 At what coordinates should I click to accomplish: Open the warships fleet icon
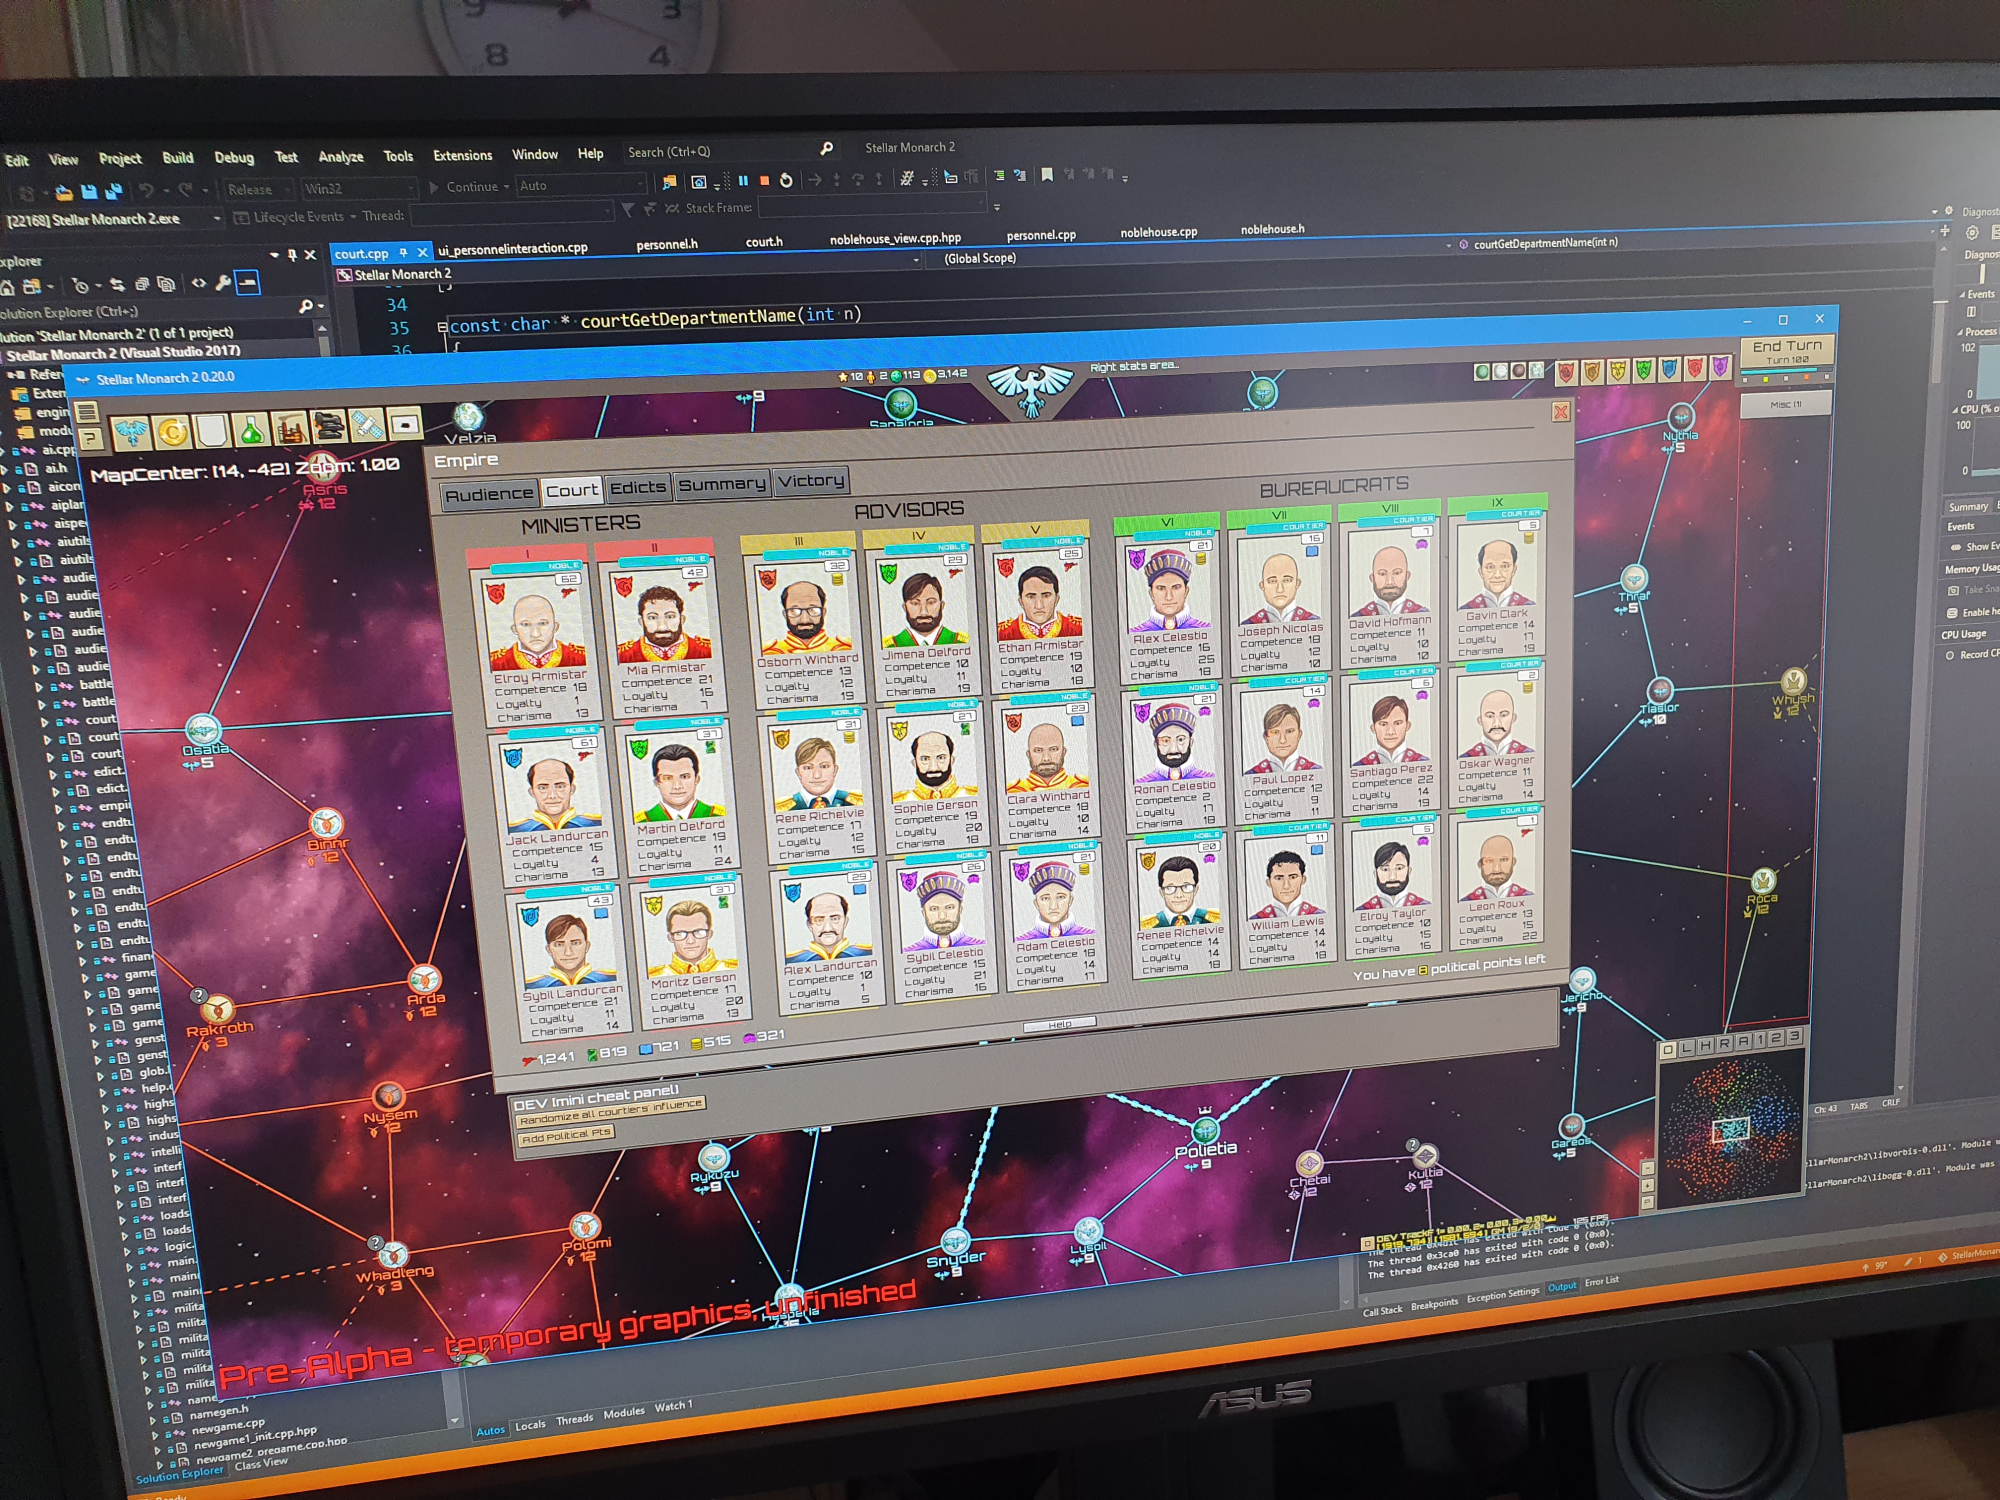[328, 427]
